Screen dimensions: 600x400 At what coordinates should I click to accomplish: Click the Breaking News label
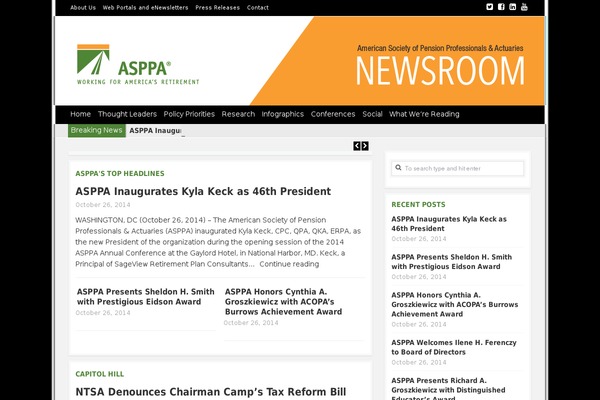[x=96, y=131]
